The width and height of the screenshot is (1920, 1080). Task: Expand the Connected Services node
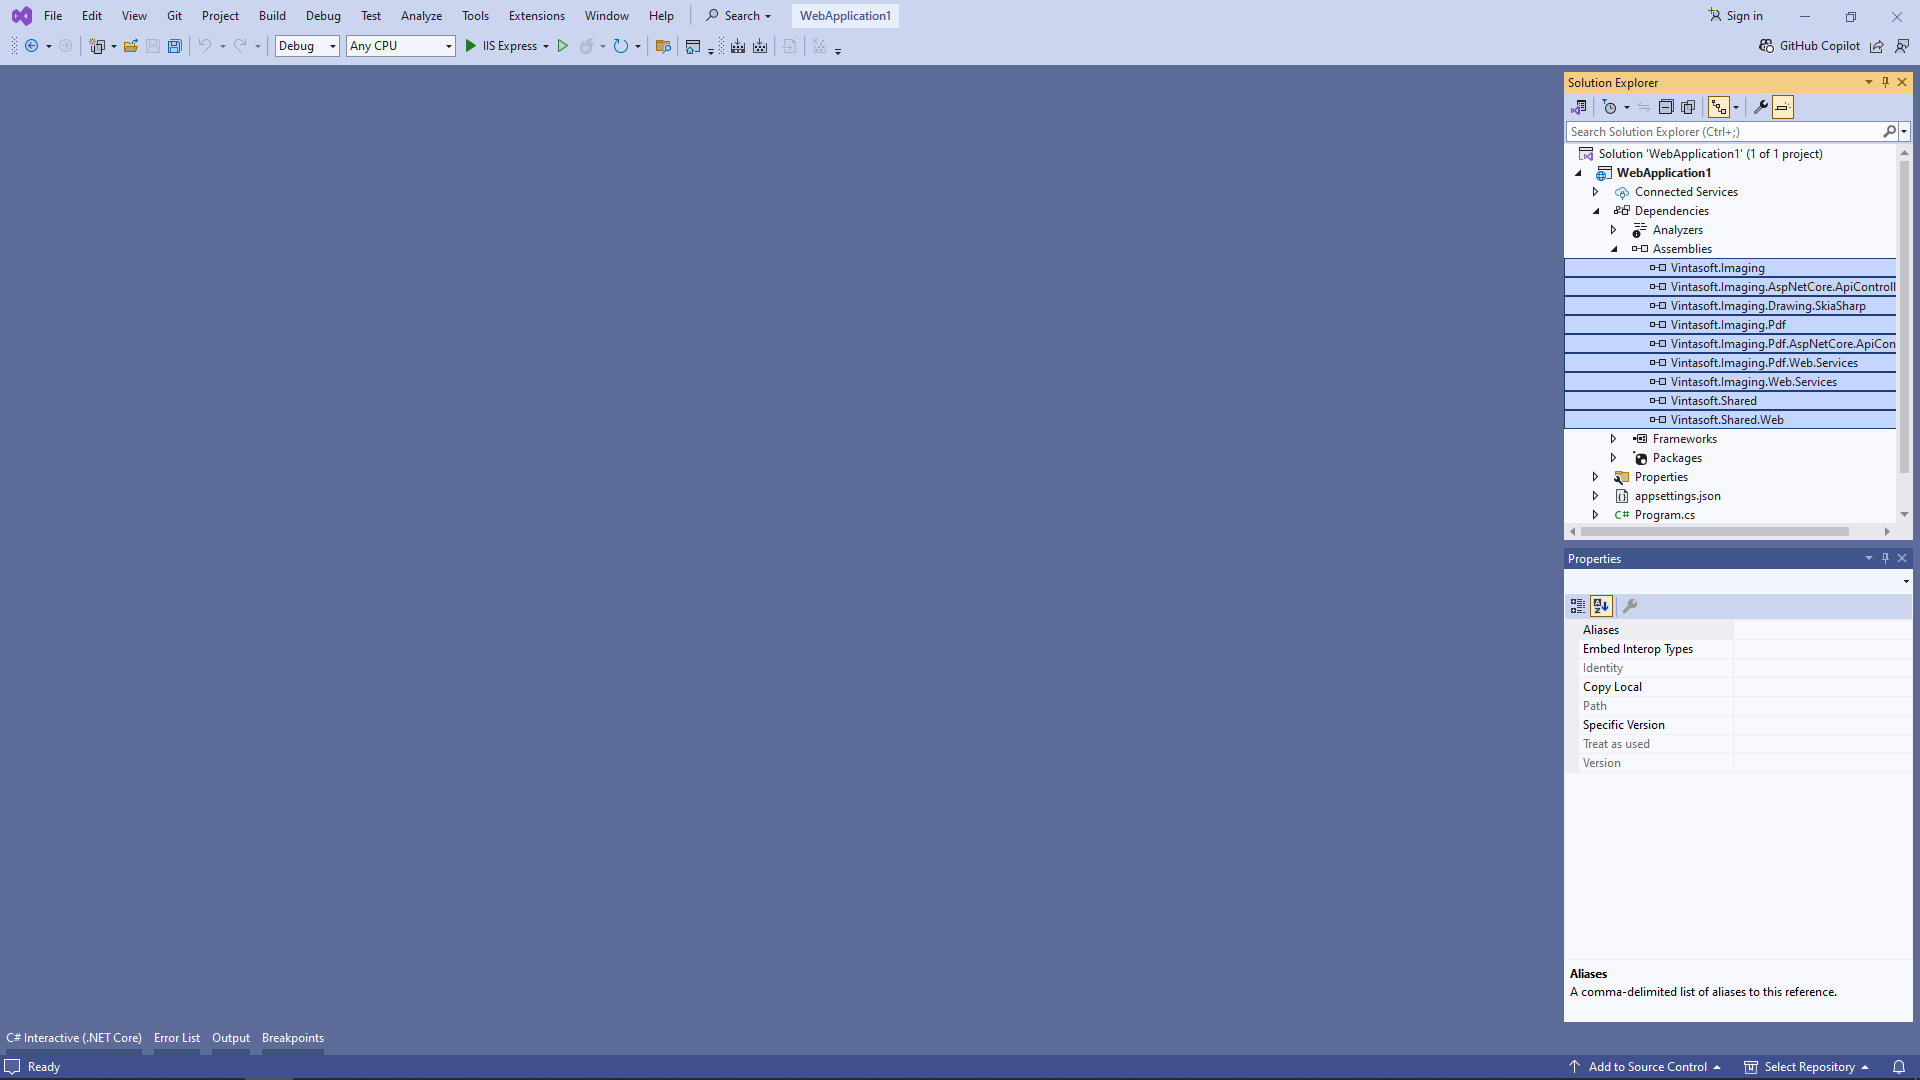tap(1596, 192)
